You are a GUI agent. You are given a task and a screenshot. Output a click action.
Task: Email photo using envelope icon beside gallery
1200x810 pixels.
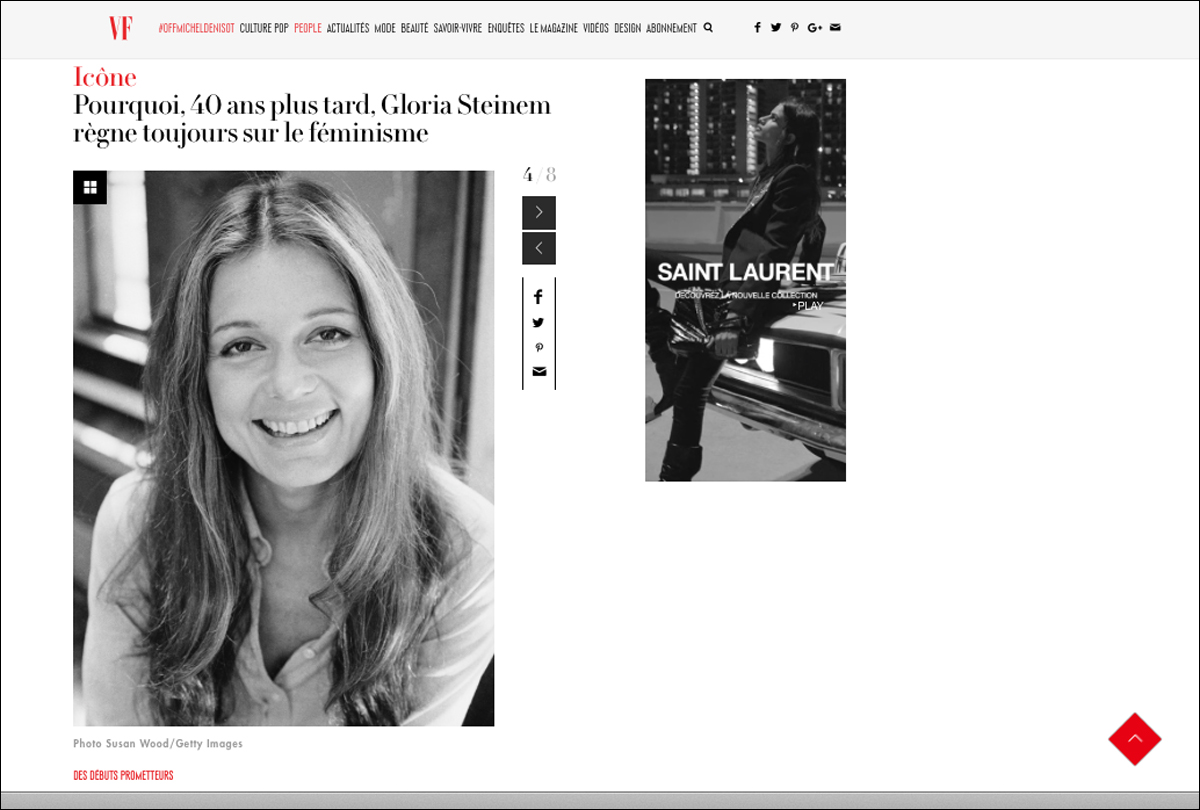538,371
